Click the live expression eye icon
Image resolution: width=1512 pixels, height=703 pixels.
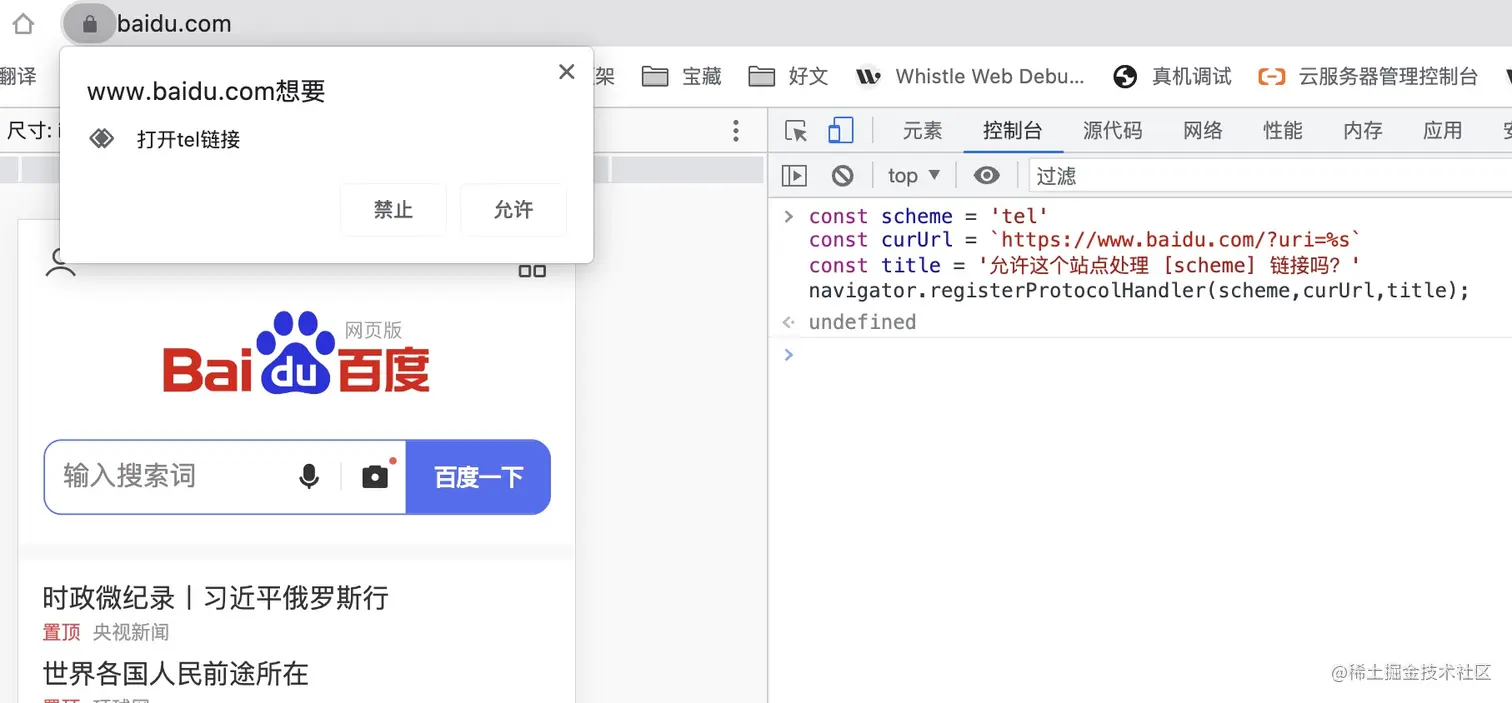[x=987, y=176]
